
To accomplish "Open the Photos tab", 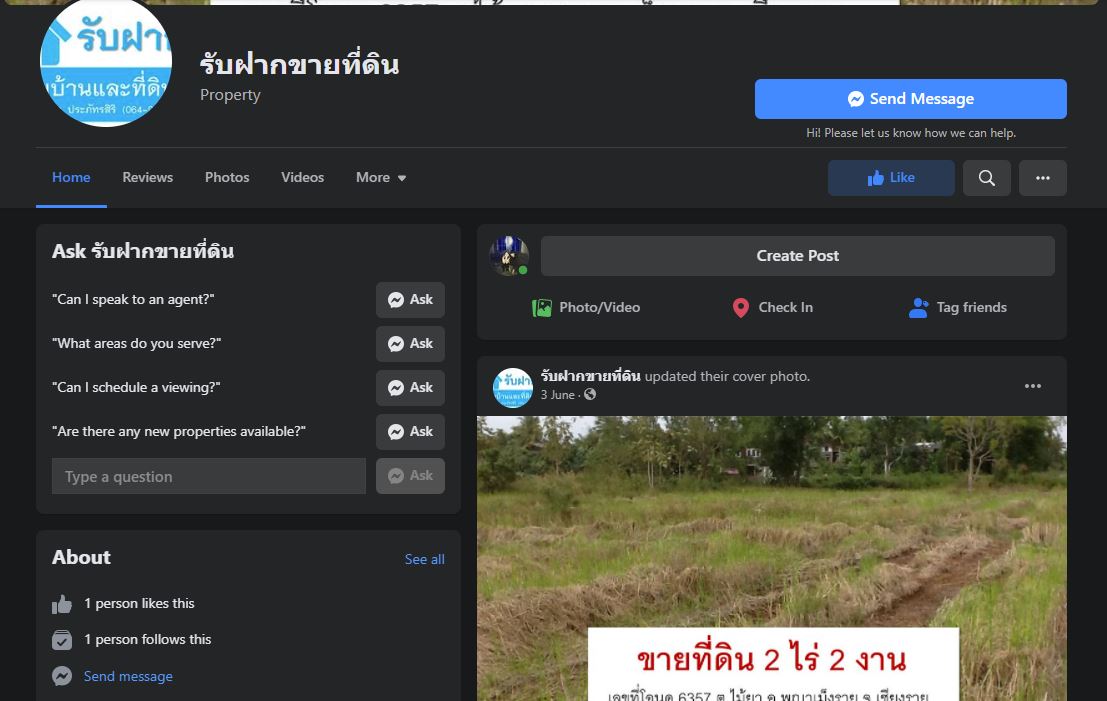I will [227, 178].
